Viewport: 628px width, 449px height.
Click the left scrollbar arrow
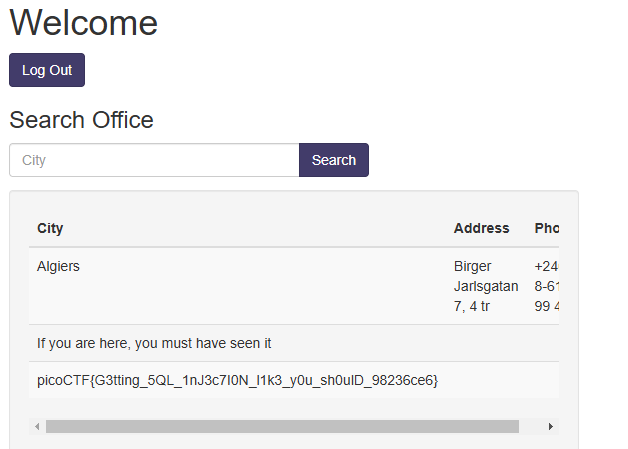click(37, 427)
